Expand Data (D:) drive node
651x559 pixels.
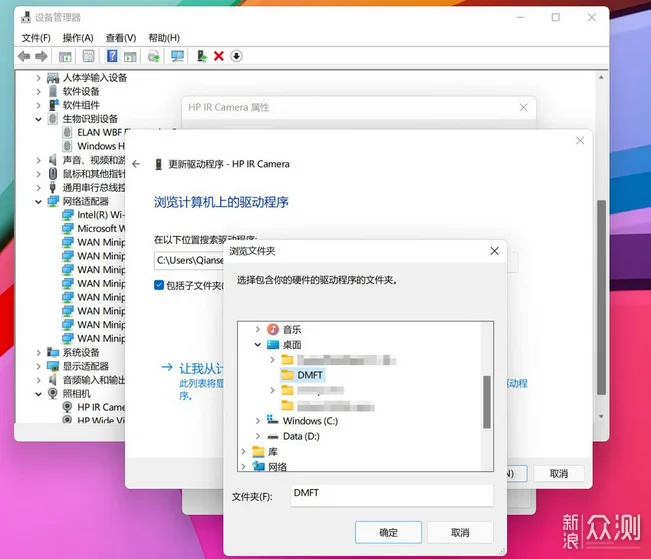point(258,436)
